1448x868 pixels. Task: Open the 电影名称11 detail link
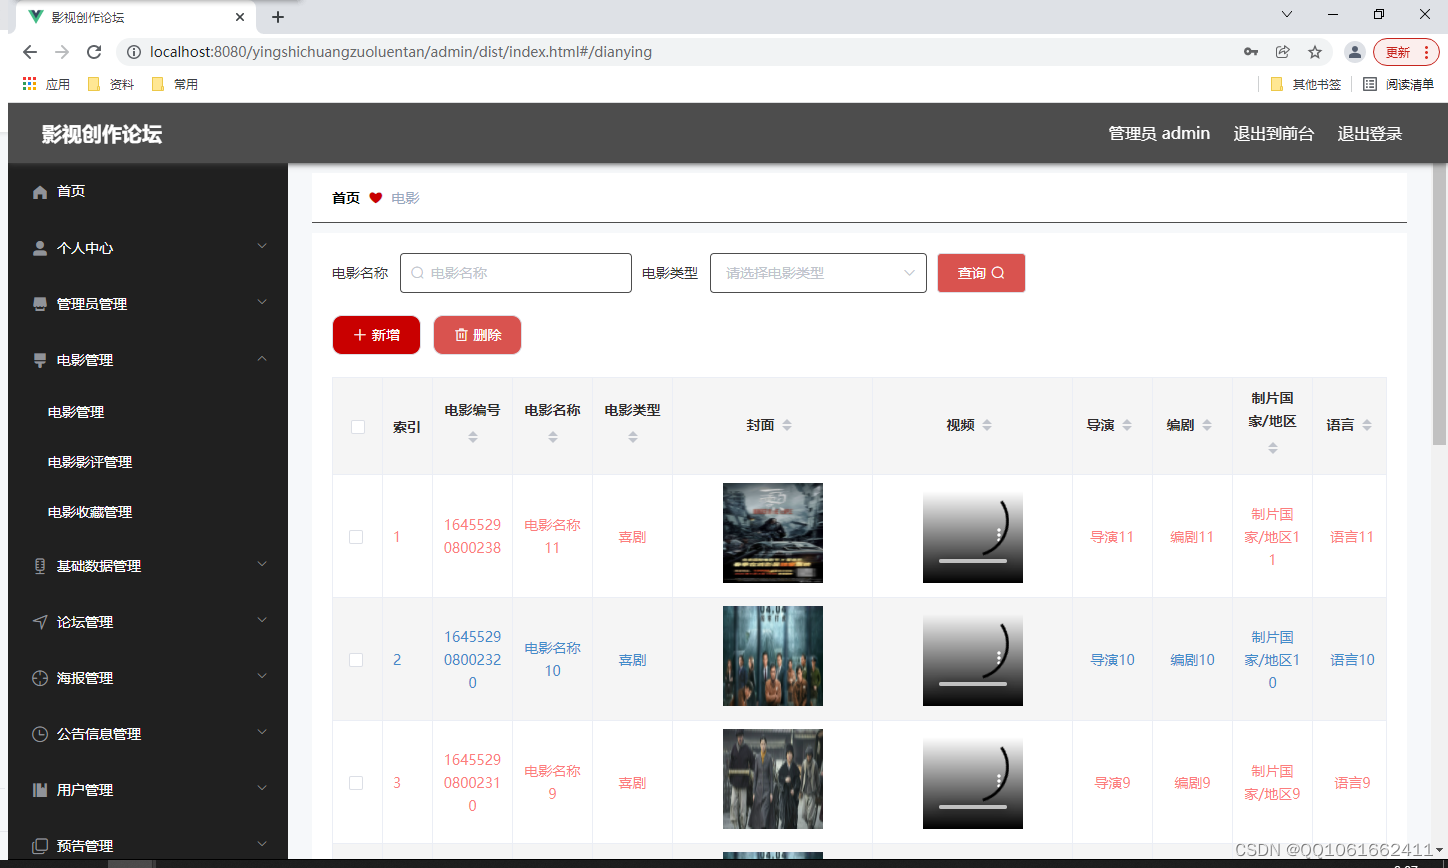click(551, 536)
